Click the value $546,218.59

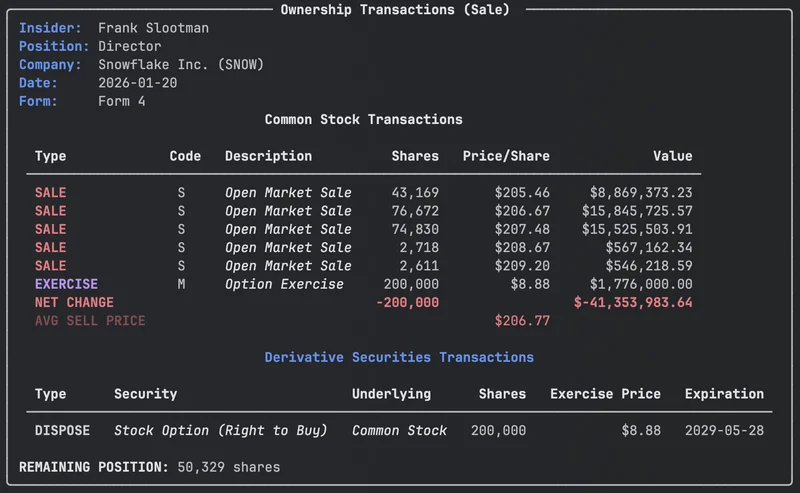pos(648,266)
